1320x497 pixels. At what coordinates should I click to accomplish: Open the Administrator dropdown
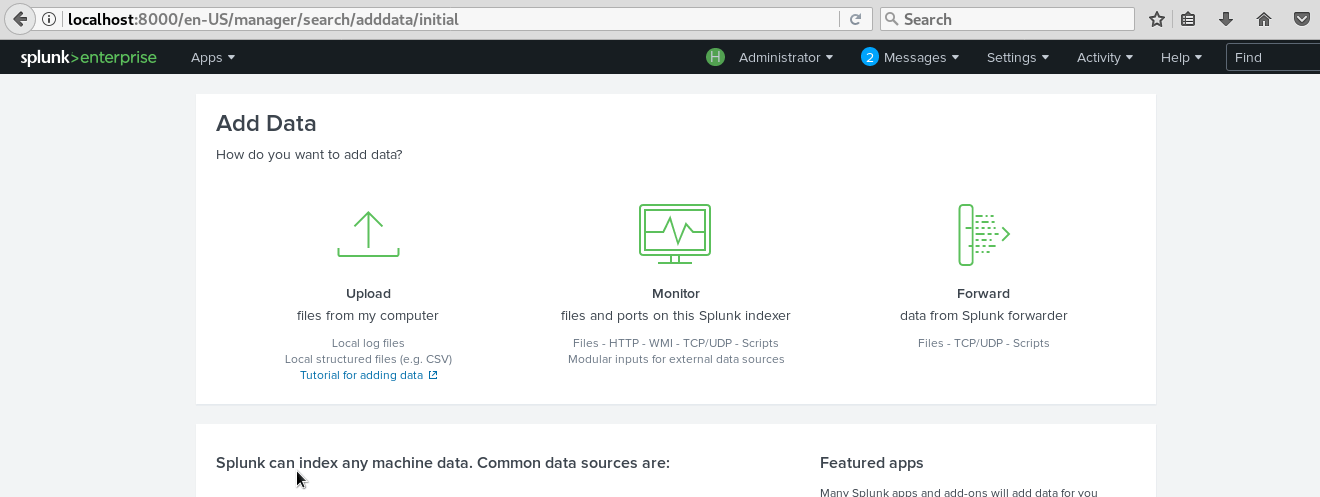click(786, 57)
